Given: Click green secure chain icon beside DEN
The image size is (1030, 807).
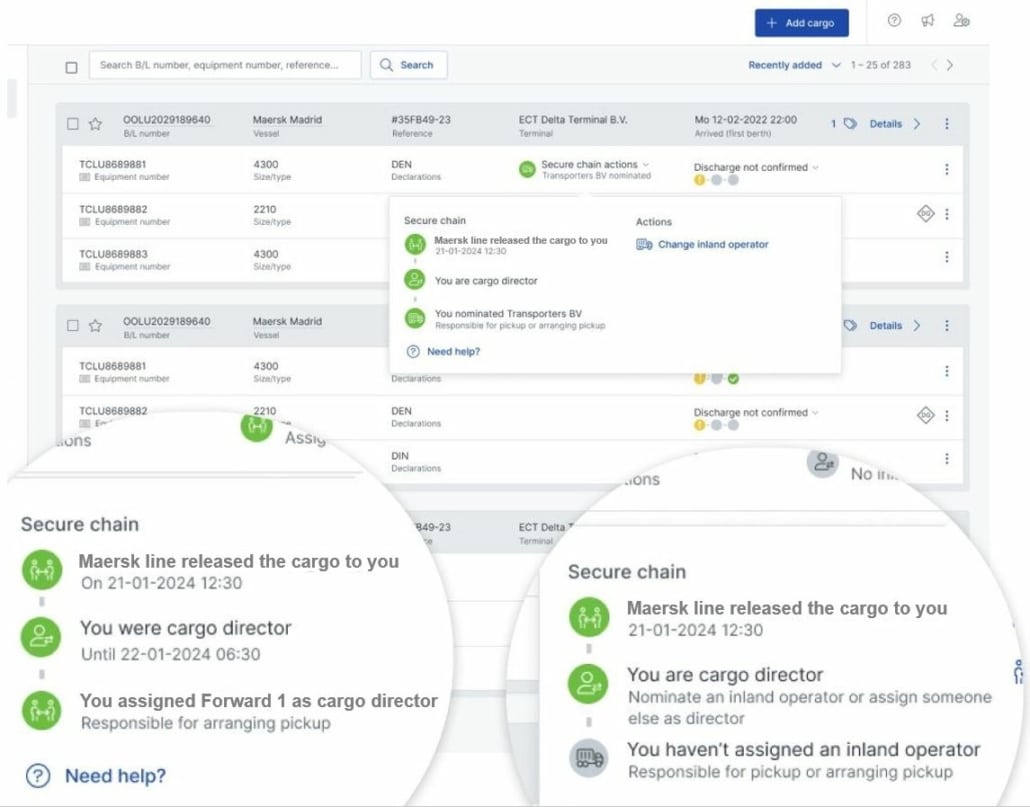Looking at the screenshot, I should pos(527,170).
